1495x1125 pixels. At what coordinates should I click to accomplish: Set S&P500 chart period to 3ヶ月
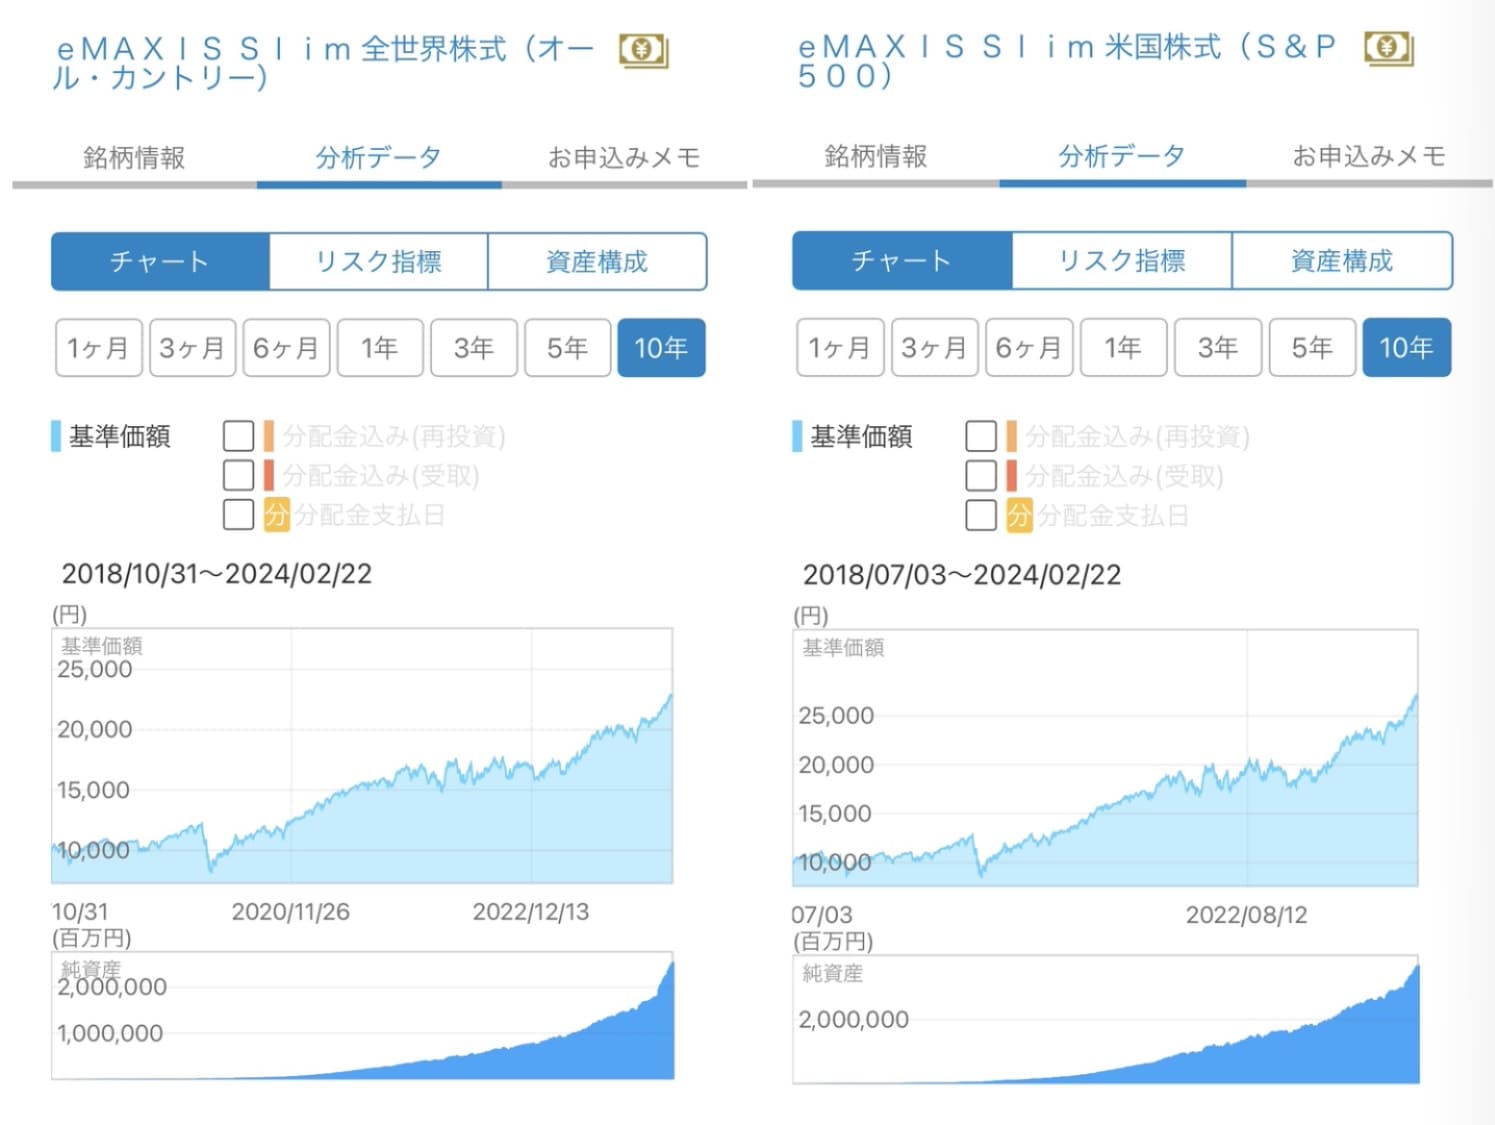(x=934, y=348)
